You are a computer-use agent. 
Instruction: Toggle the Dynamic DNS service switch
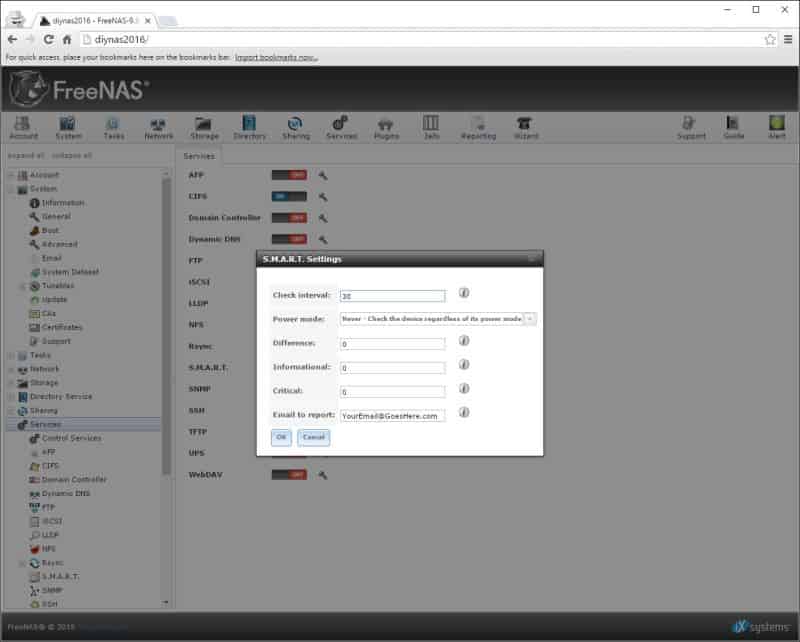pos(289,239)
